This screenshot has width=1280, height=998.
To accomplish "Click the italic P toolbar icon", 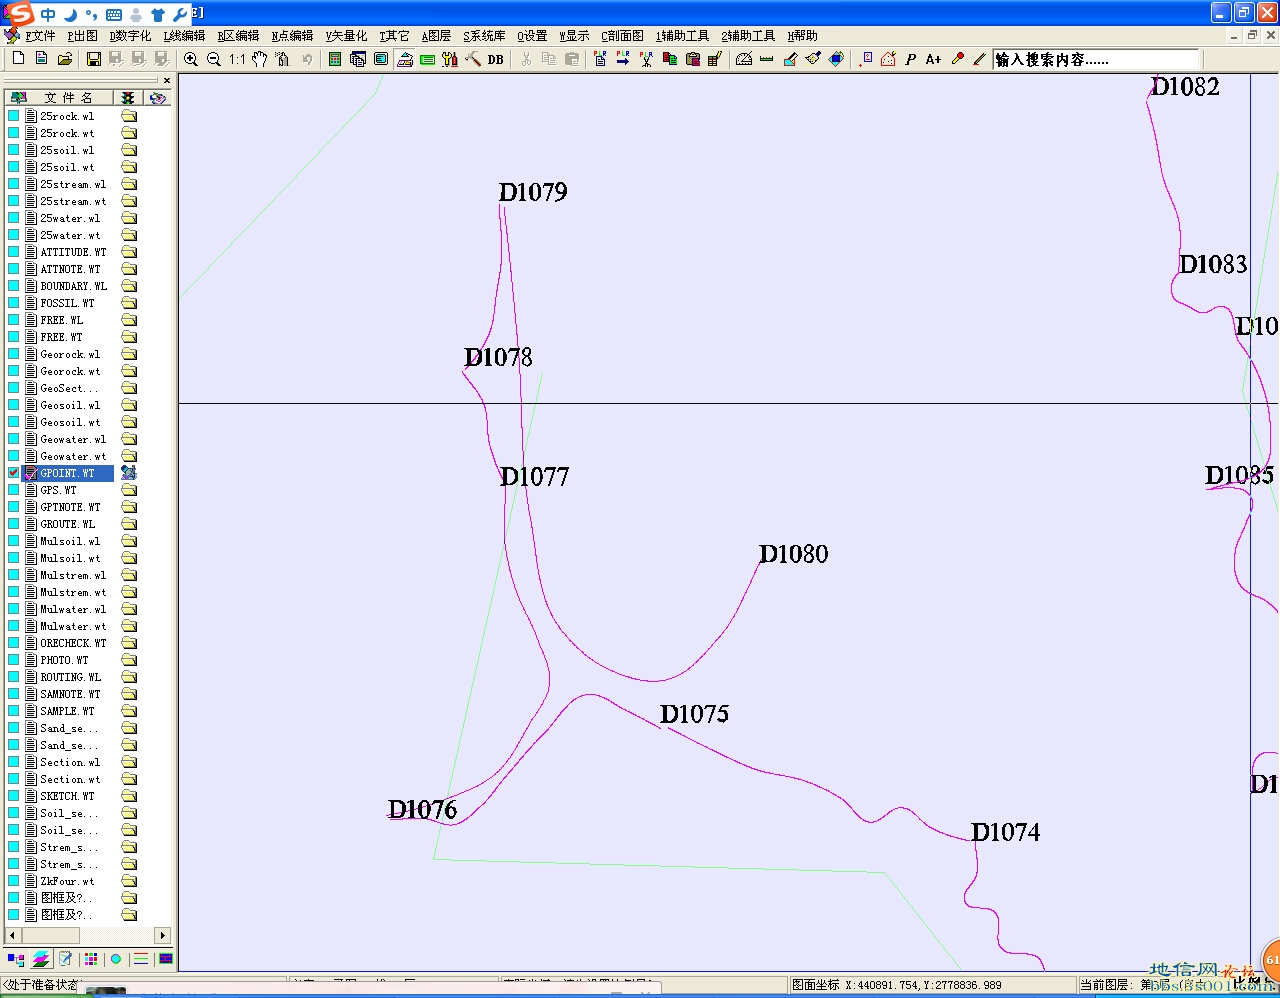I will pos(910,59).
